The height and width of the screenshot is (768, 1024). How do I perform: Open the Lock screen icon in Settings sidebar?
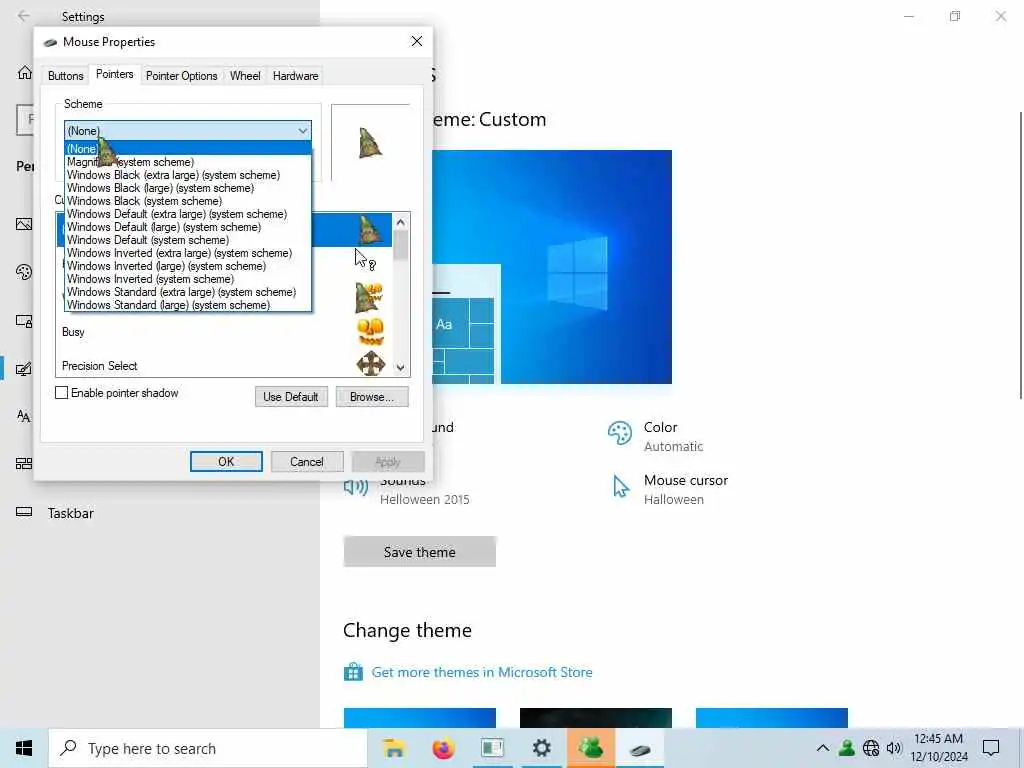point(24,321)
